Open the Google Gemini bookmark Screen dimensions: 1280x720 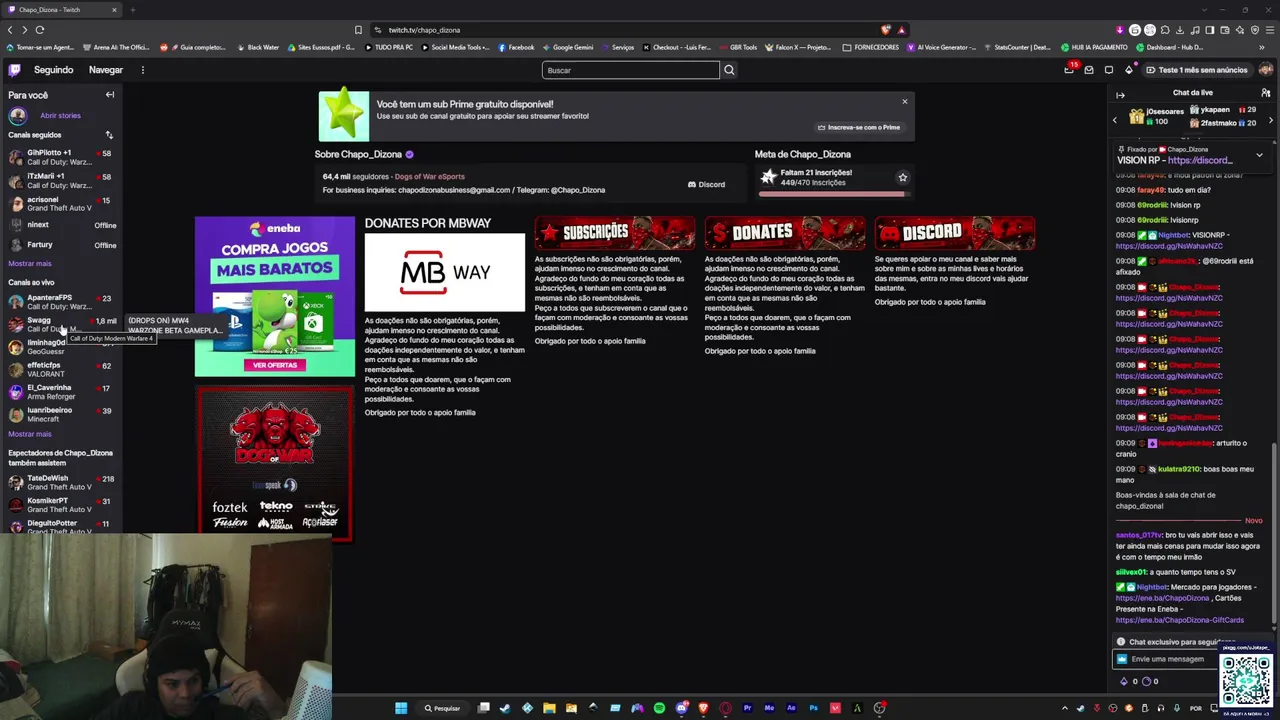pos(568,47)
